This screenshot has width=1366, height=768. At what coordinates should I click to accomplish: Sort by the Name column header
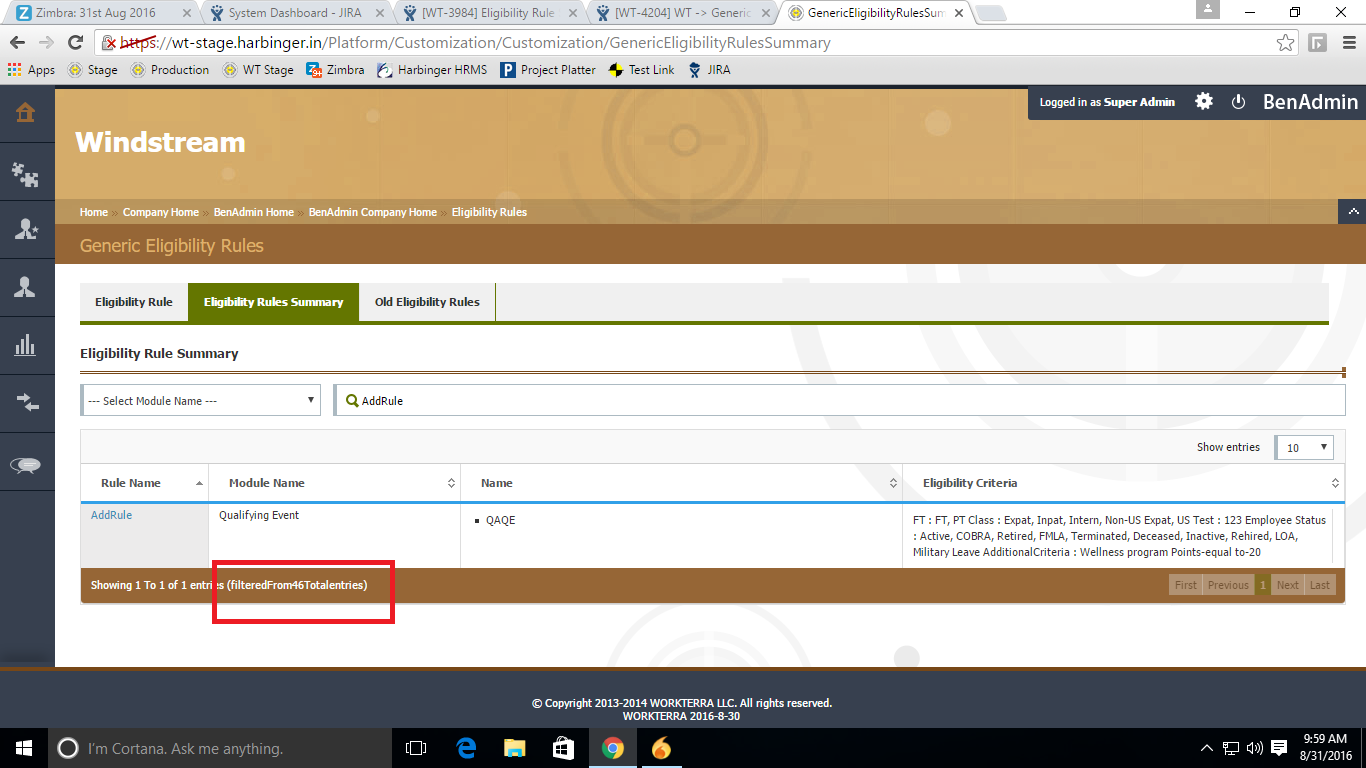tap(681, 483)
